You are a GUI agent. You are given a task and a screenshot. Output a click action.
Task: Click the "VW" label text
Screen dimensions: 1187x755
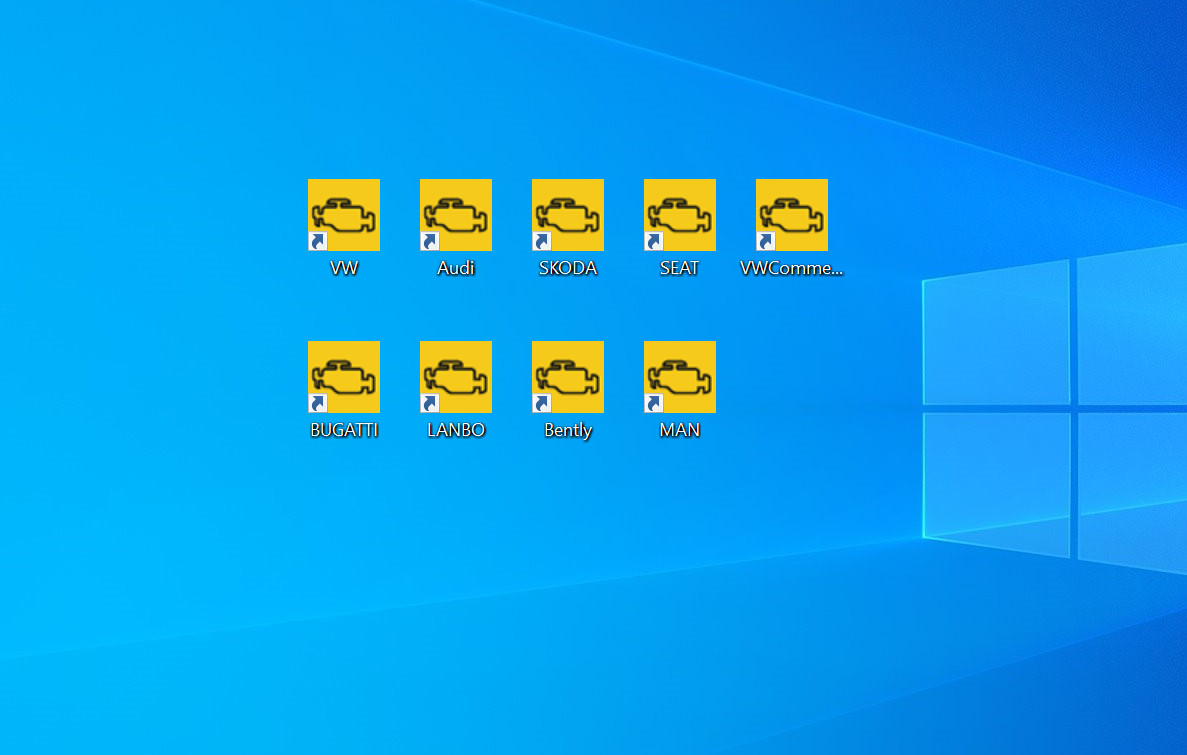344,268
